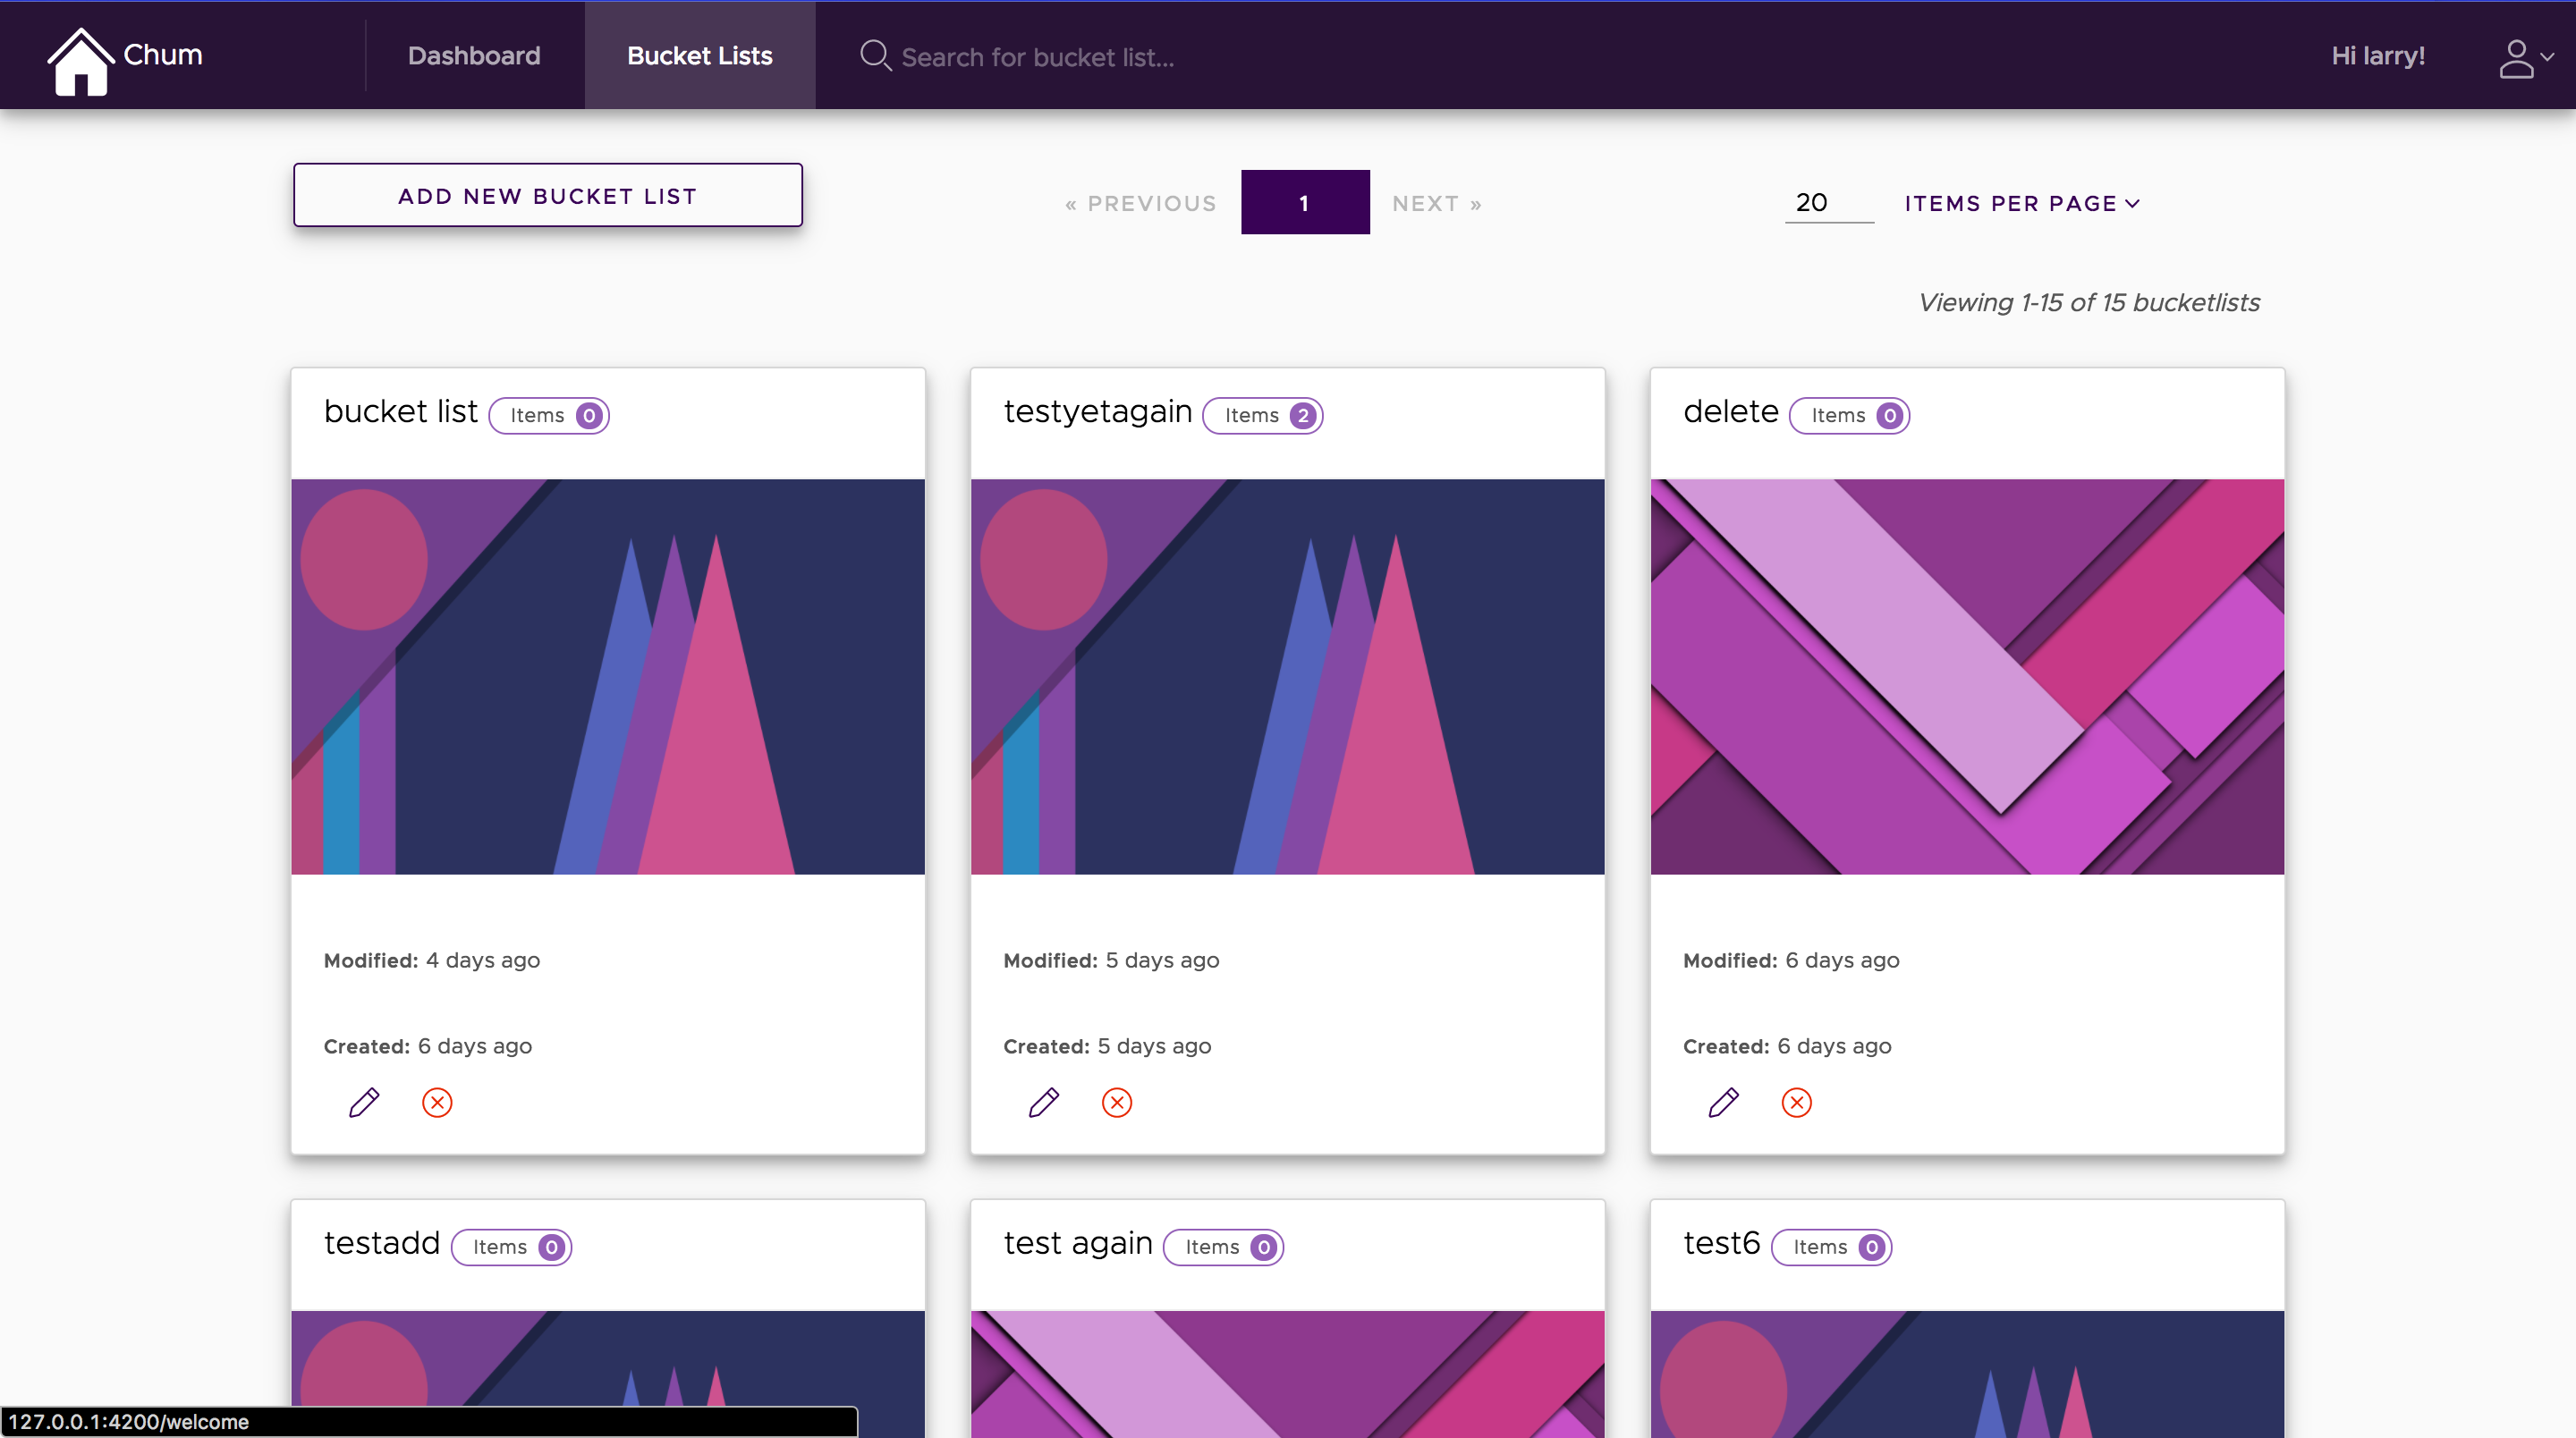Click the Next page link
Image resolution: width=2576 pixels, height=1438 pixels.
coord(1436,204)
